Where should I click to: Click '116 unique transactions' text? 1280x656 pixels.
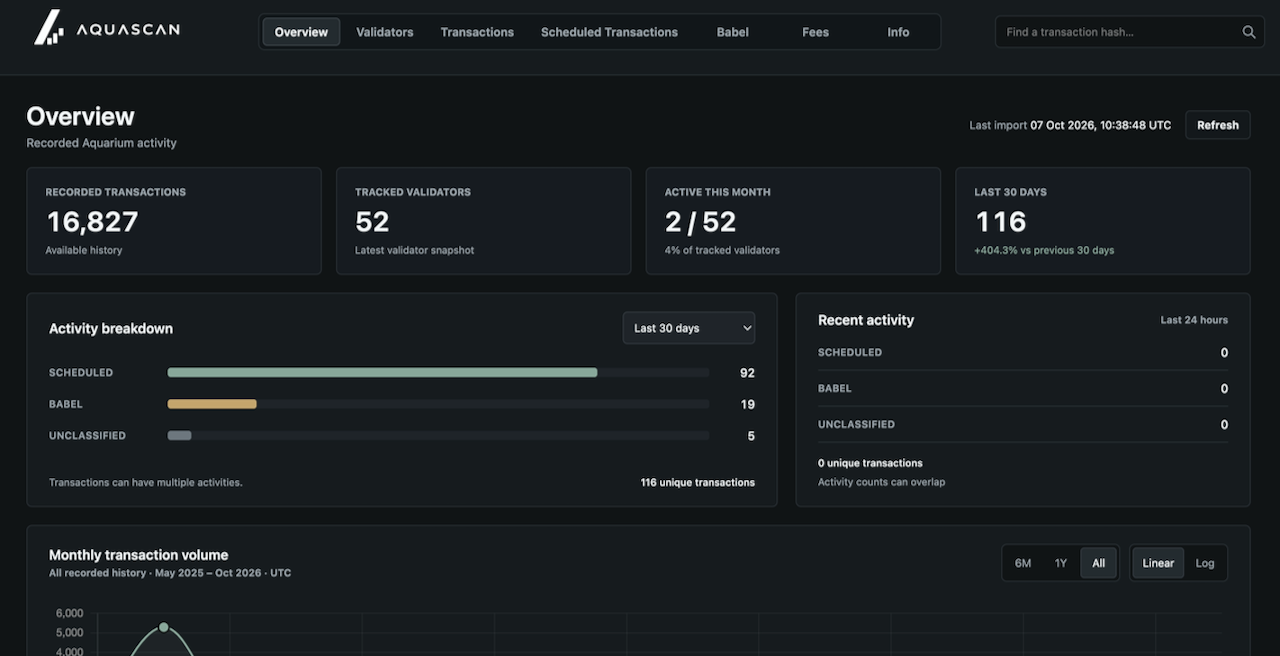coord(698,482)
